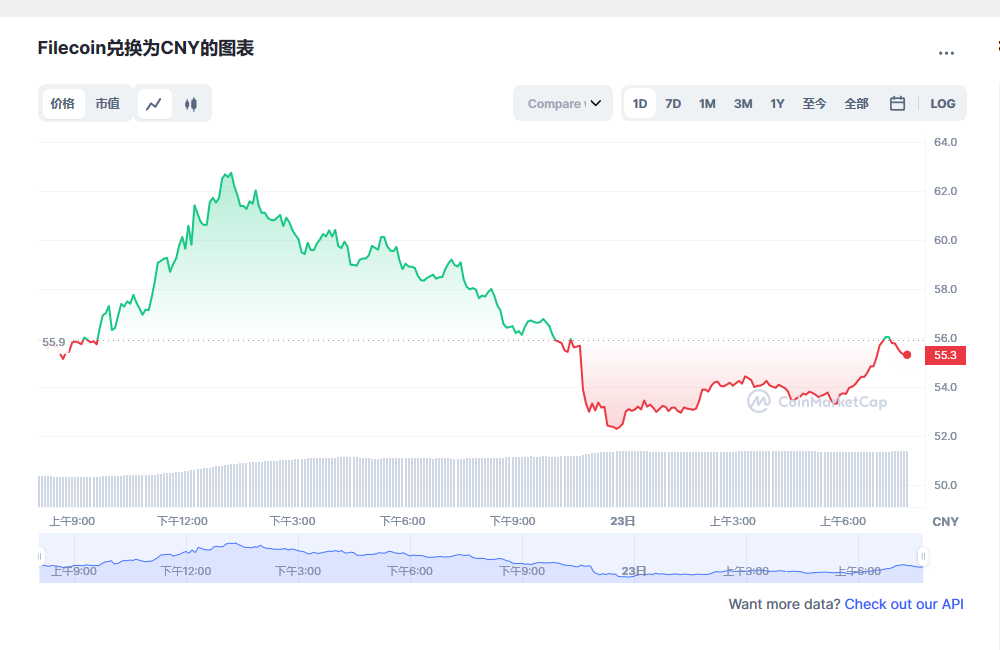Viewport: 1000px width, 650px height.
Task: Select the 7D time range tab
Action: pos(673,103)
